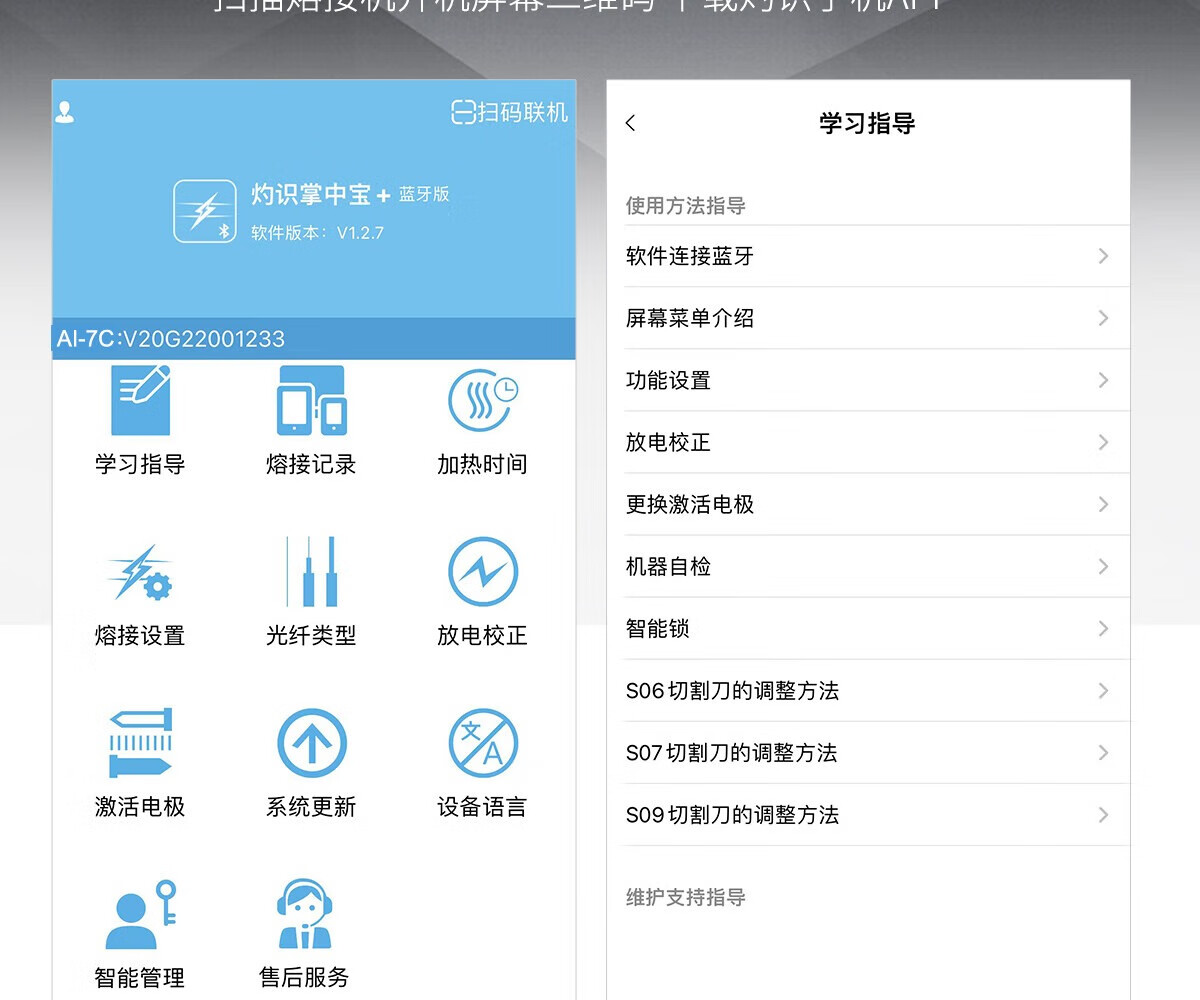Tap the 熔接设置 label
The width and height of the screenshot is (1200, 1000).
(140, 635)
